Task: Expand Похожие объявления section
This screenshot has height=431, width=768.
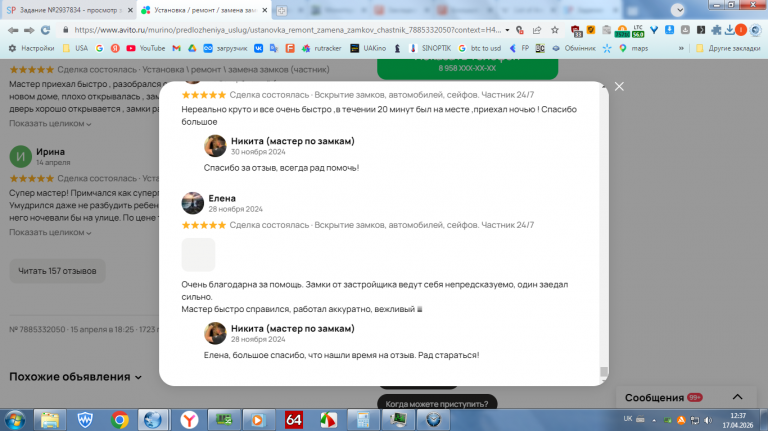Action: click(75, 377)
